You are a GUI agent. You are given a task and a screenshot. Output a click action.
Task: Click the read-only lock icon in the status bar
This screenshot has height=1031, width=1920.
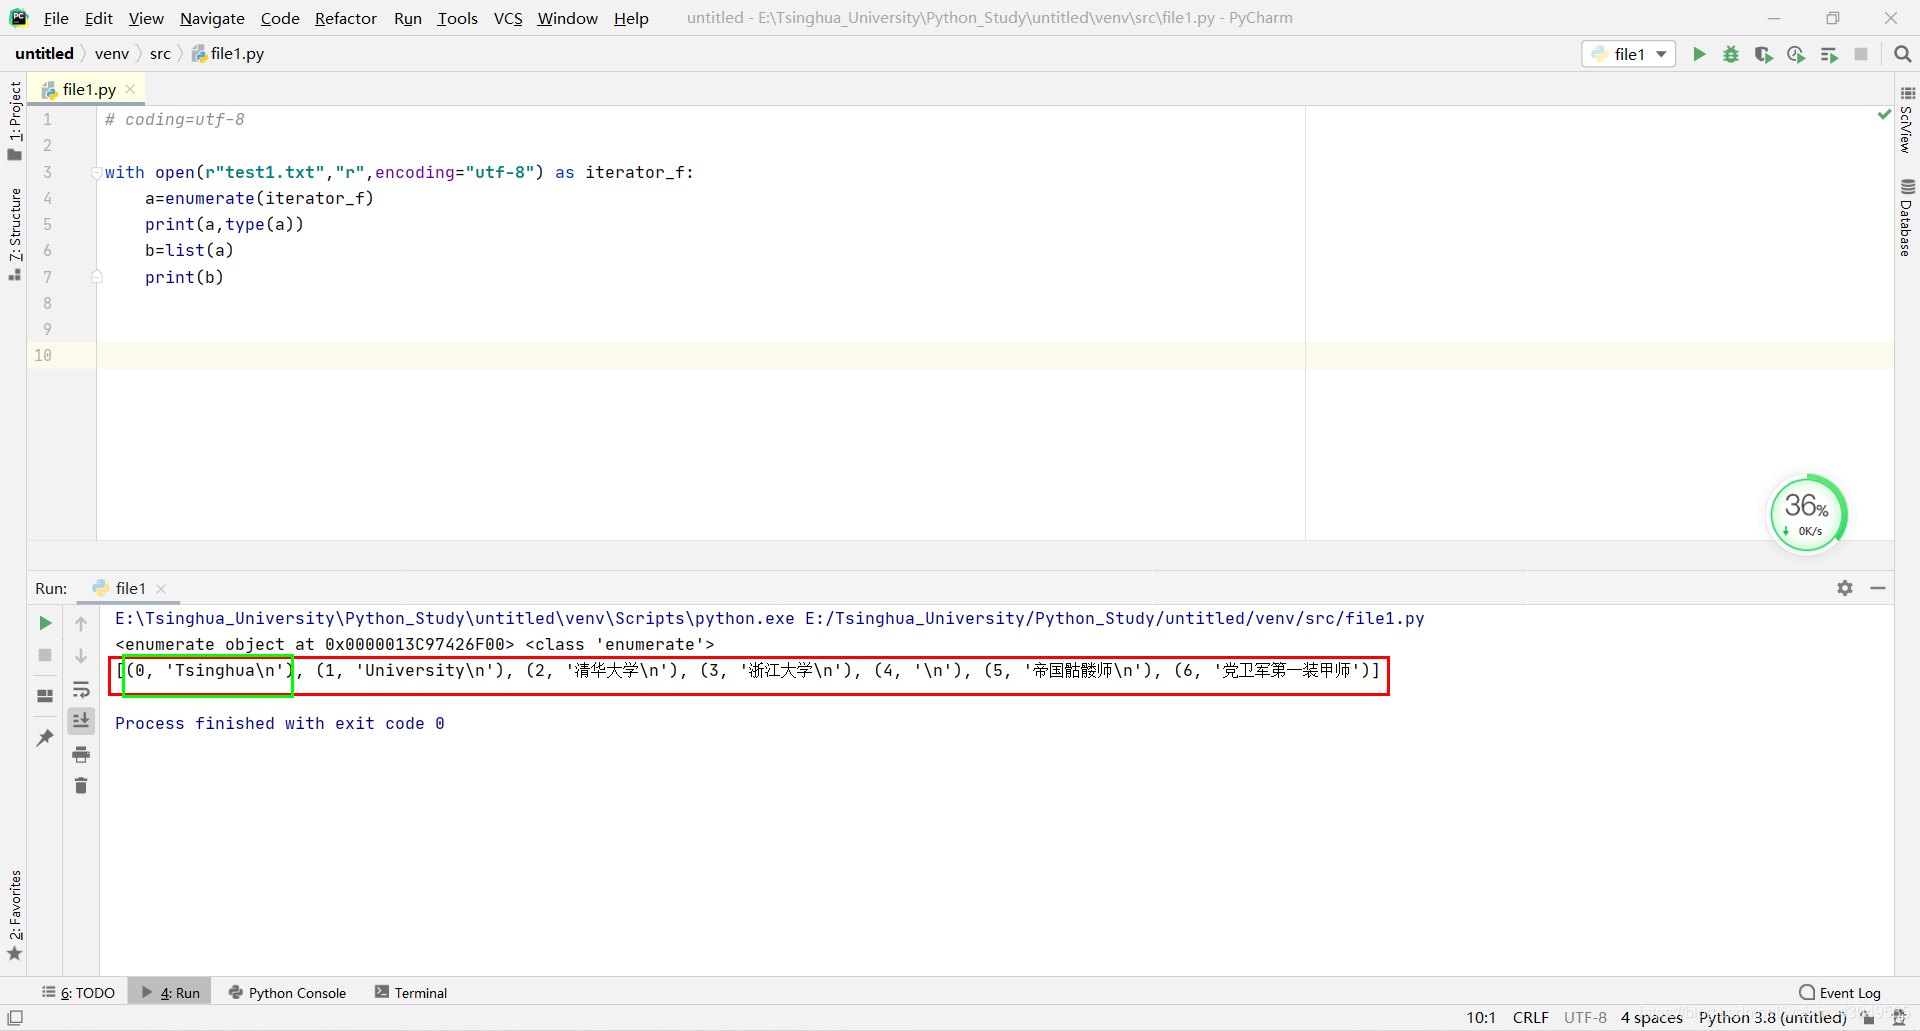tap(1868, 1018)
